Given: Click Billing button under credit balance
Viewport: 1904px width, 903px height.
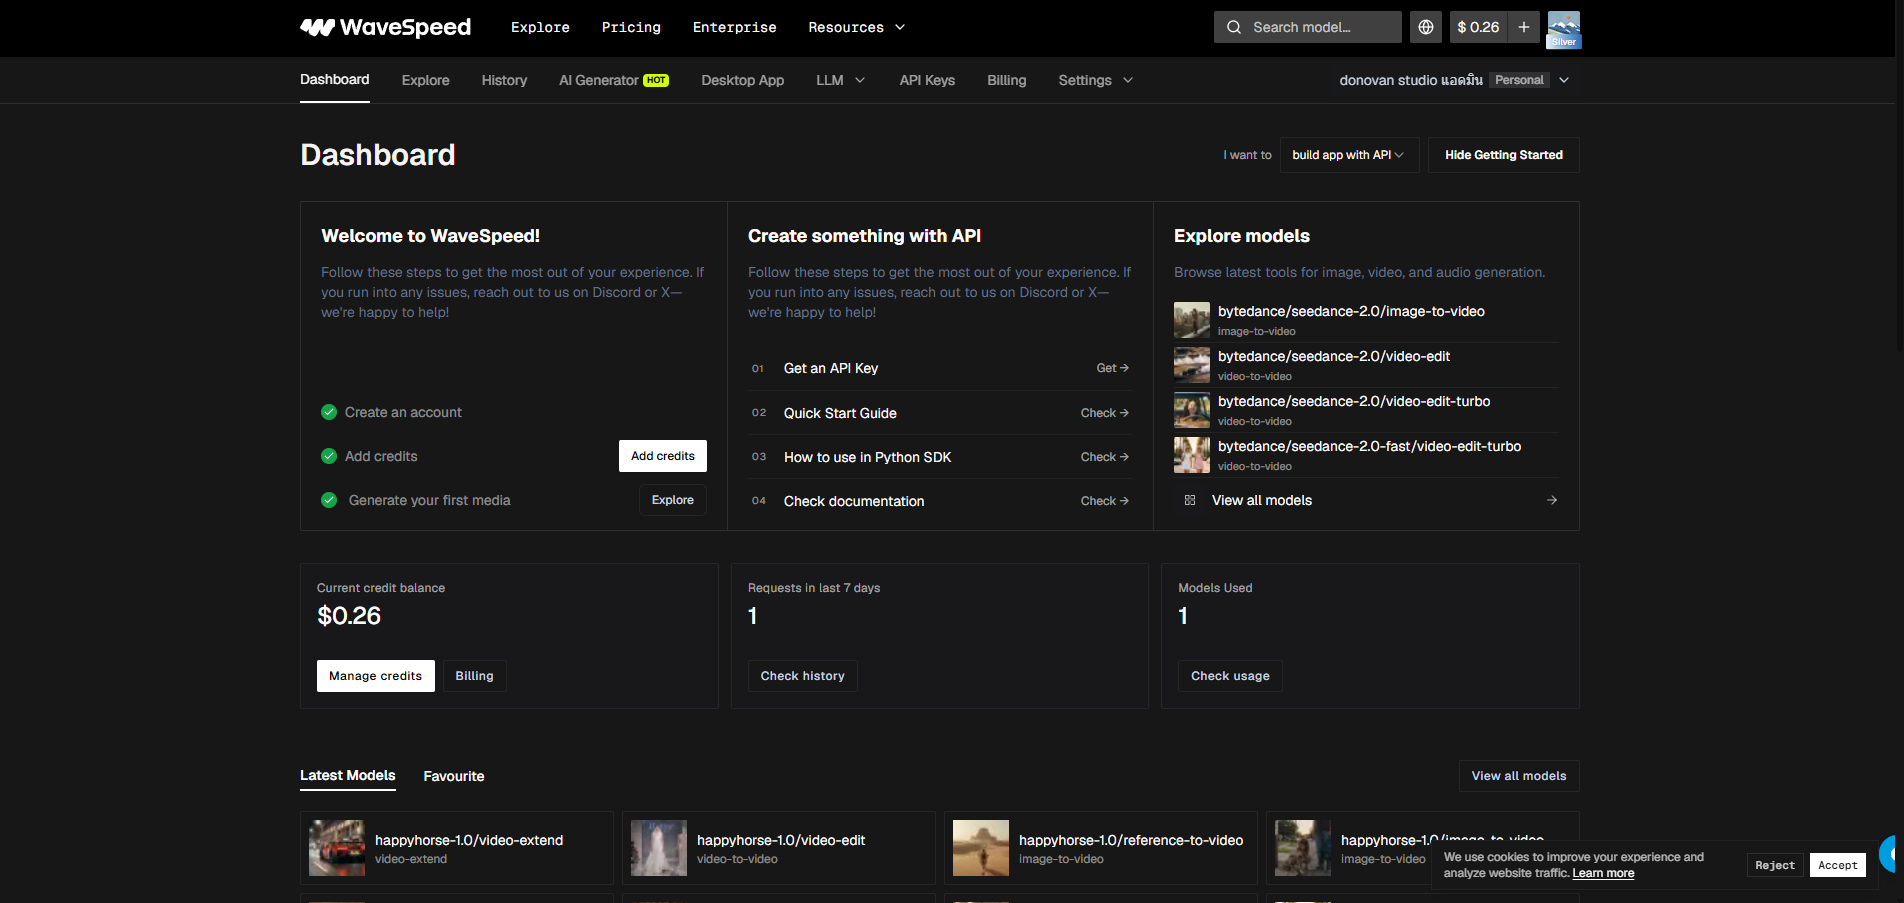Looking at the screenshot, I should (475, 676).
